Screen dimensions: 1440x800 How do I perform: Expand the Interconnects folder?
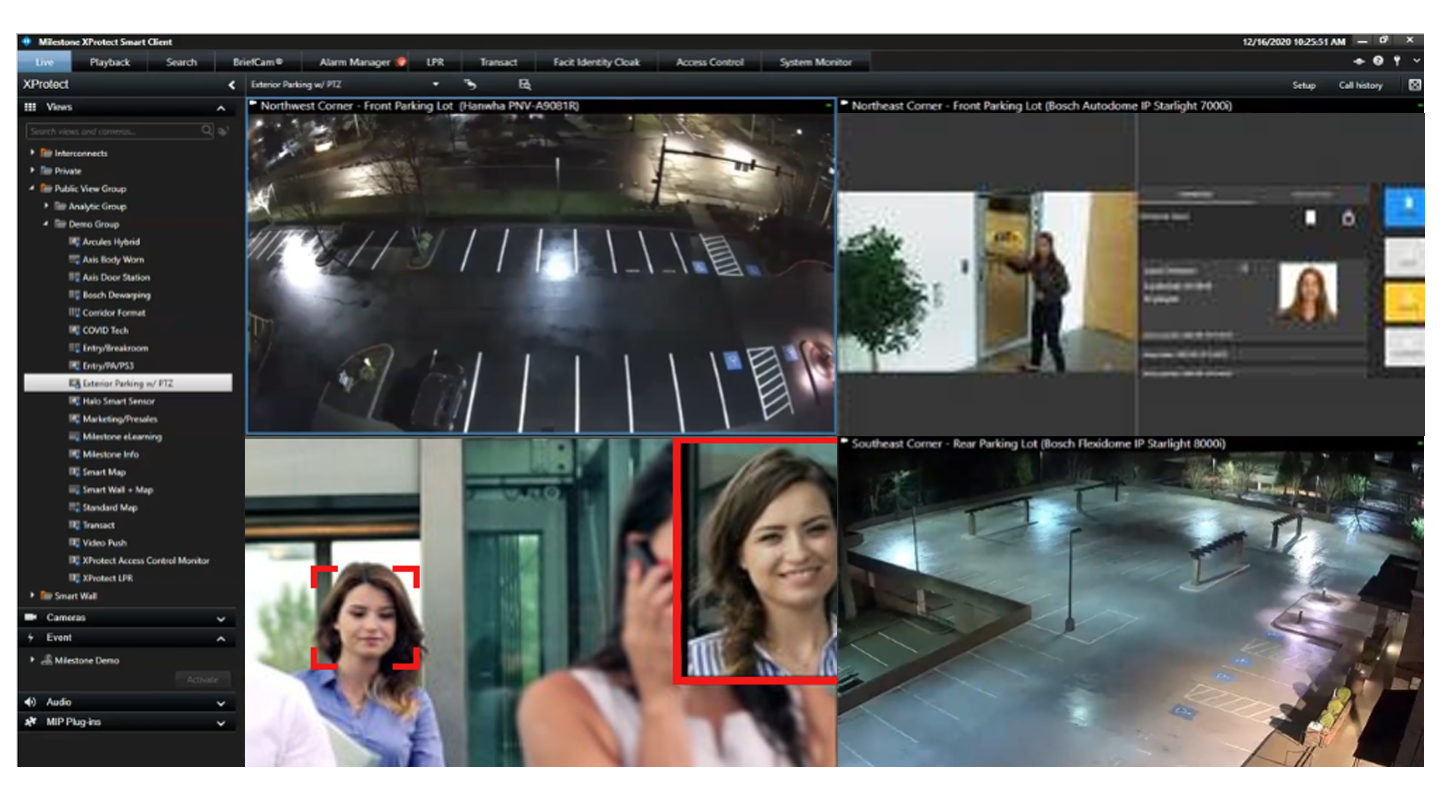(33, 153)
